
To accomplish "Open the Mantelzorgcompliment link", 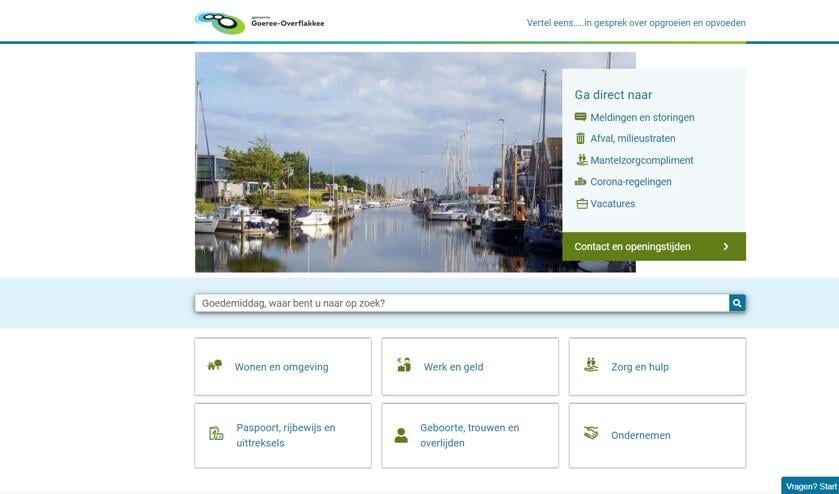I will tap(642, 160).
